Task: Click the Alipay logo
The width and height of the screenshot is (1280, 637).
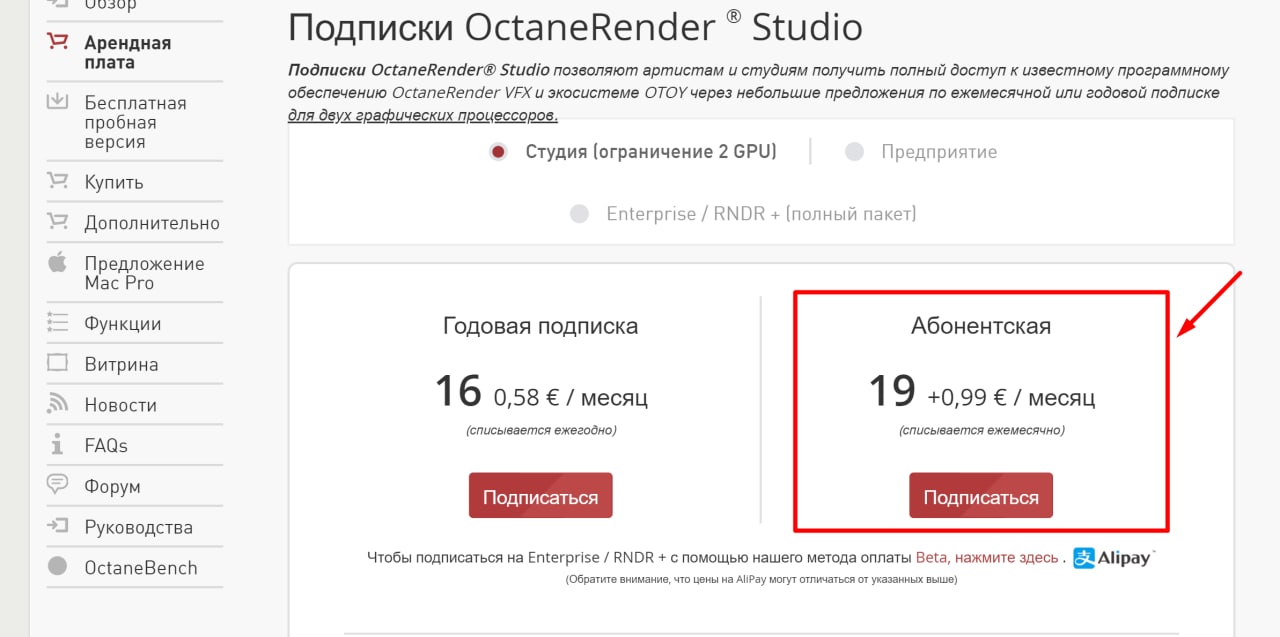Action: pos(1113,557)
